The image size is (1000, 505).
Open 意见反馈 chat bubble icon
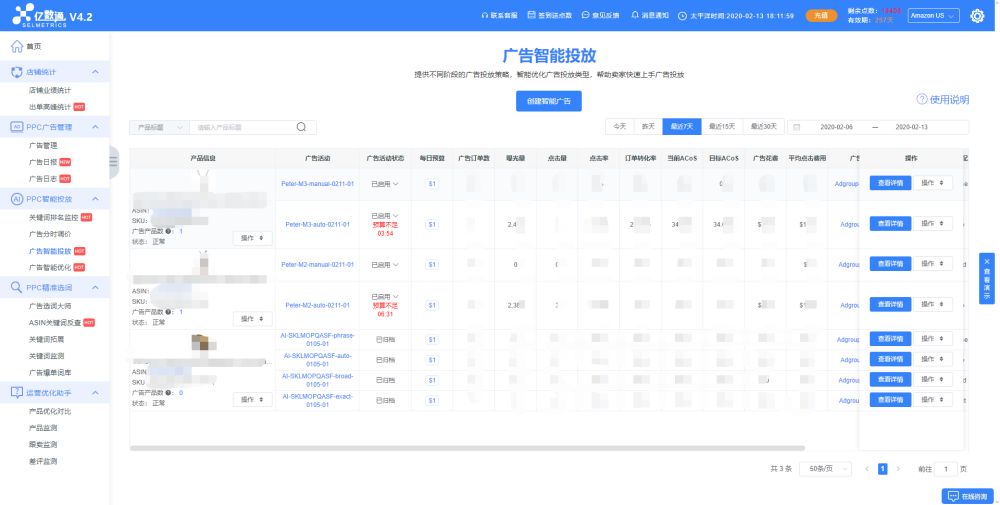[585, 15]
